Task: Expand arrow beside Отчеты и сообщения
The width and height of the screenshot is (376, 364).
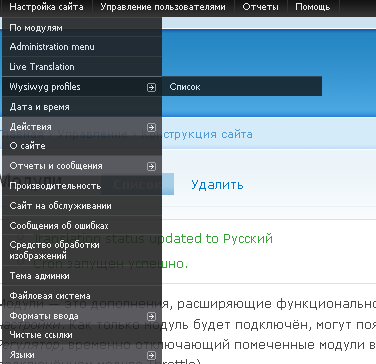Action: click(151, 166)
